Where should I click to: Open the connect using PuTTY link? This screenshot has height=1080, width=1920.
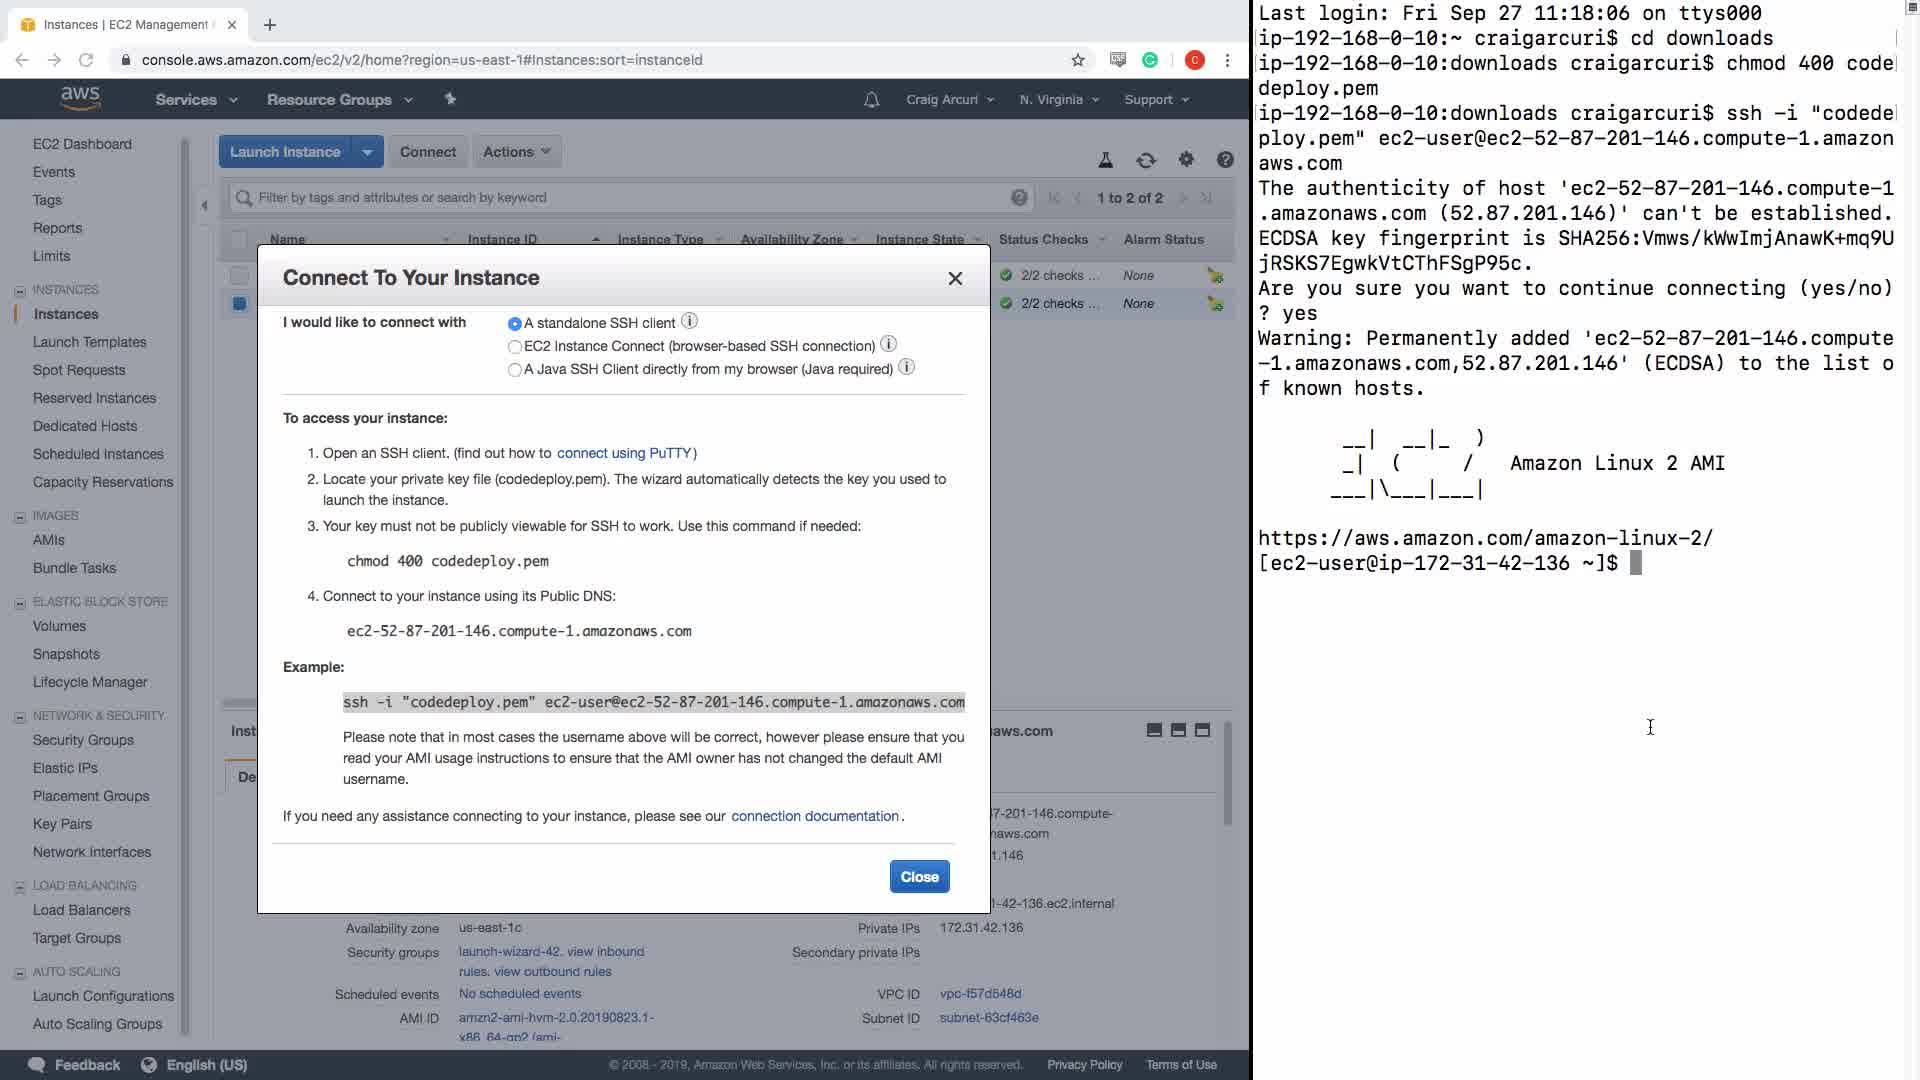(x=624, y=453)
